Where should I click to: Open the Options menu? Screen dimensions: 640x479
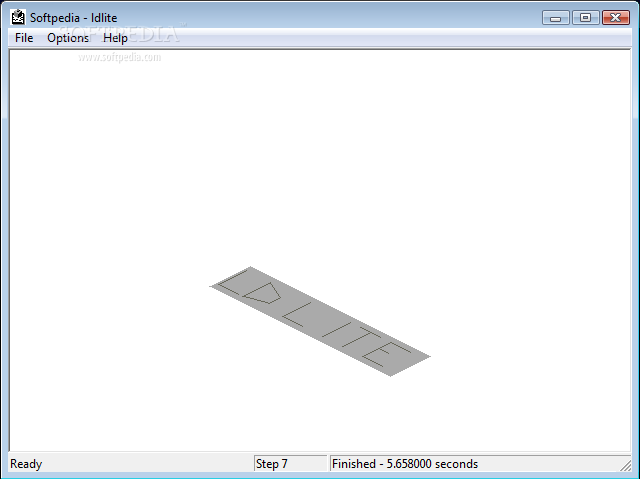(68, 38)
